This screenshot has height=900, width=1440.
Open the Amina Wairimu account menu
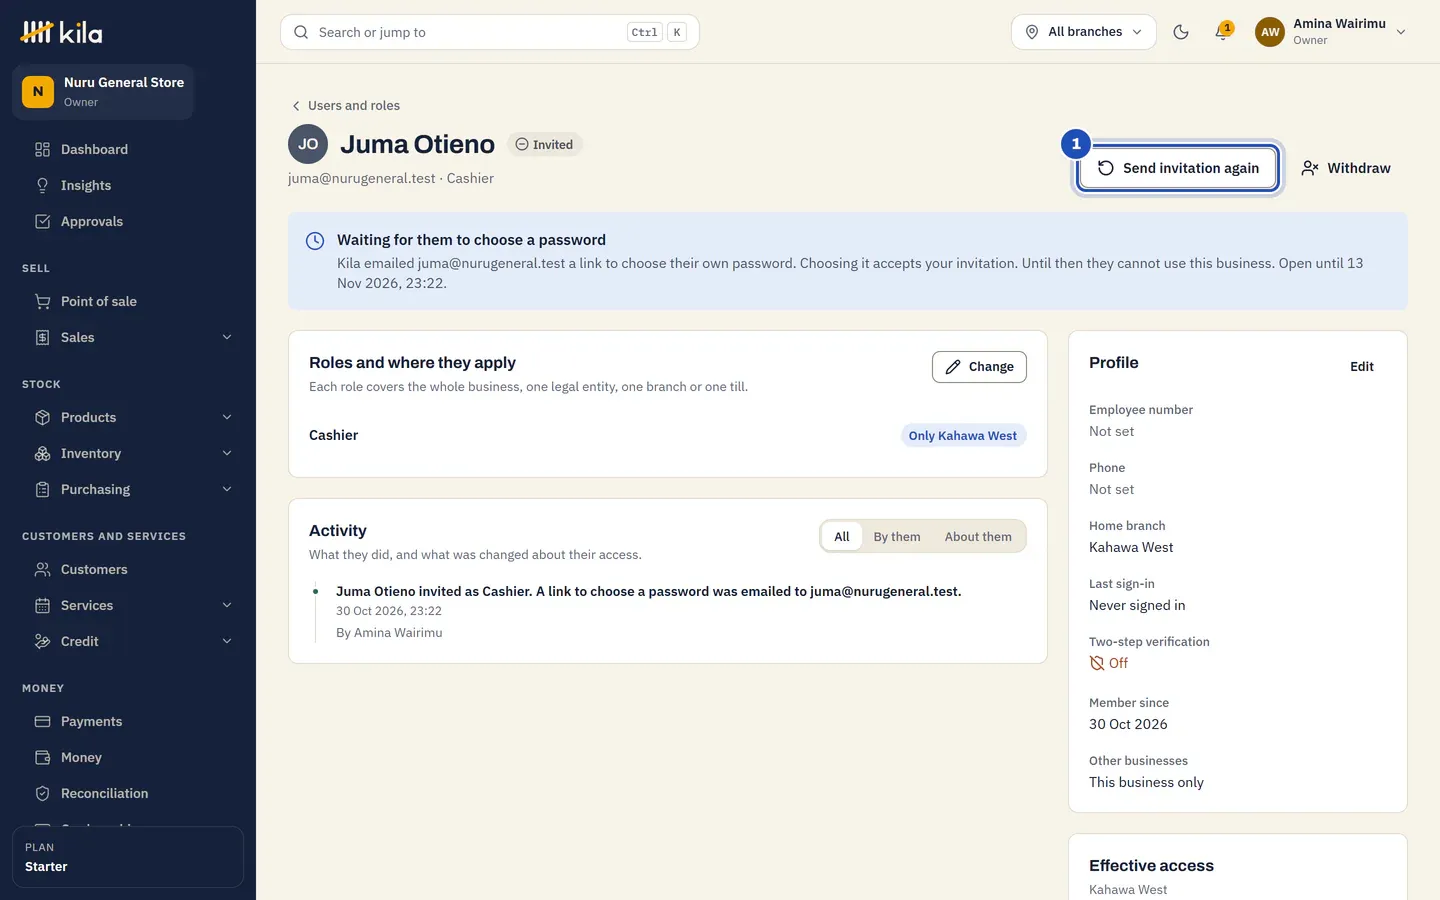point(1332,32)
